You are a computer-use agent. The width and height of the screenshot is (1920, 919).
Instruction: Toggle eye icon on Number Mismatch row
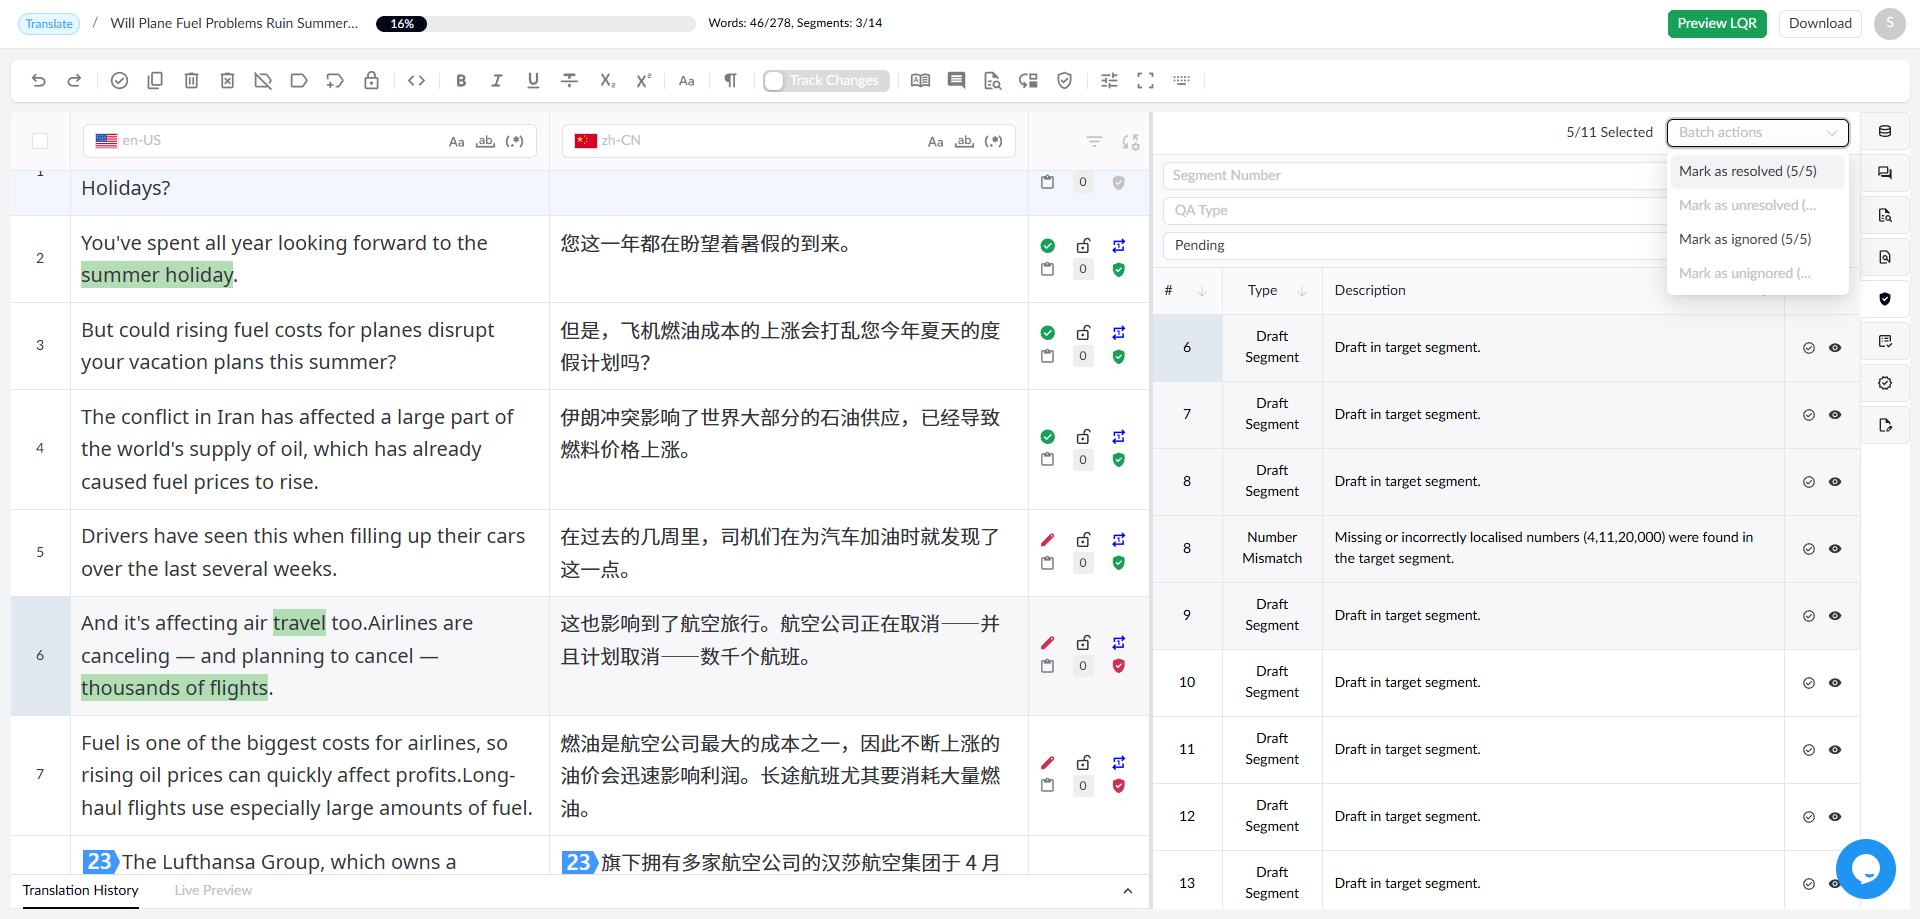pyautogui.click(x=1835, y=549)
